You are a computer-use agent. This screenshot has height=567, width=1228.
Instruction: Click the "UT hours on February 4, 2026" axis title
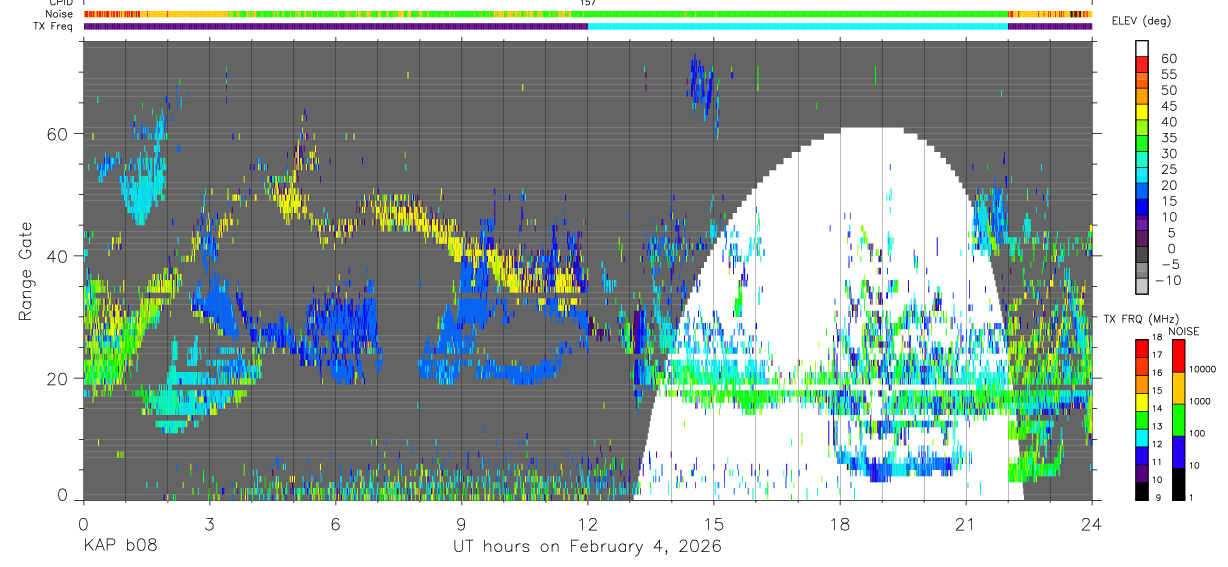588,547
